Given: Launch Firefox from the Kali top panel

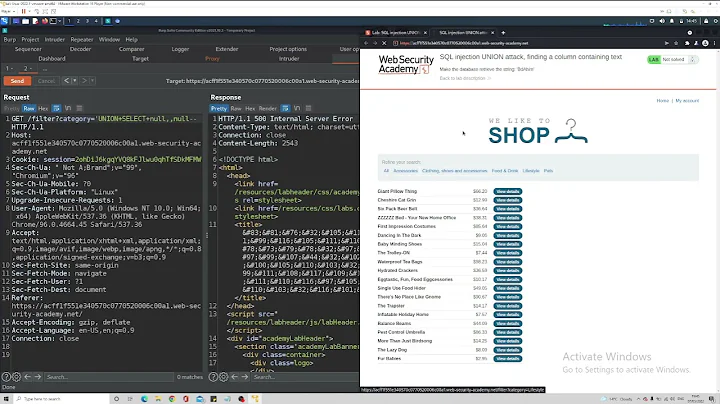Looking at the screenshot, I should pyautogui.click(x=45, y=21).
